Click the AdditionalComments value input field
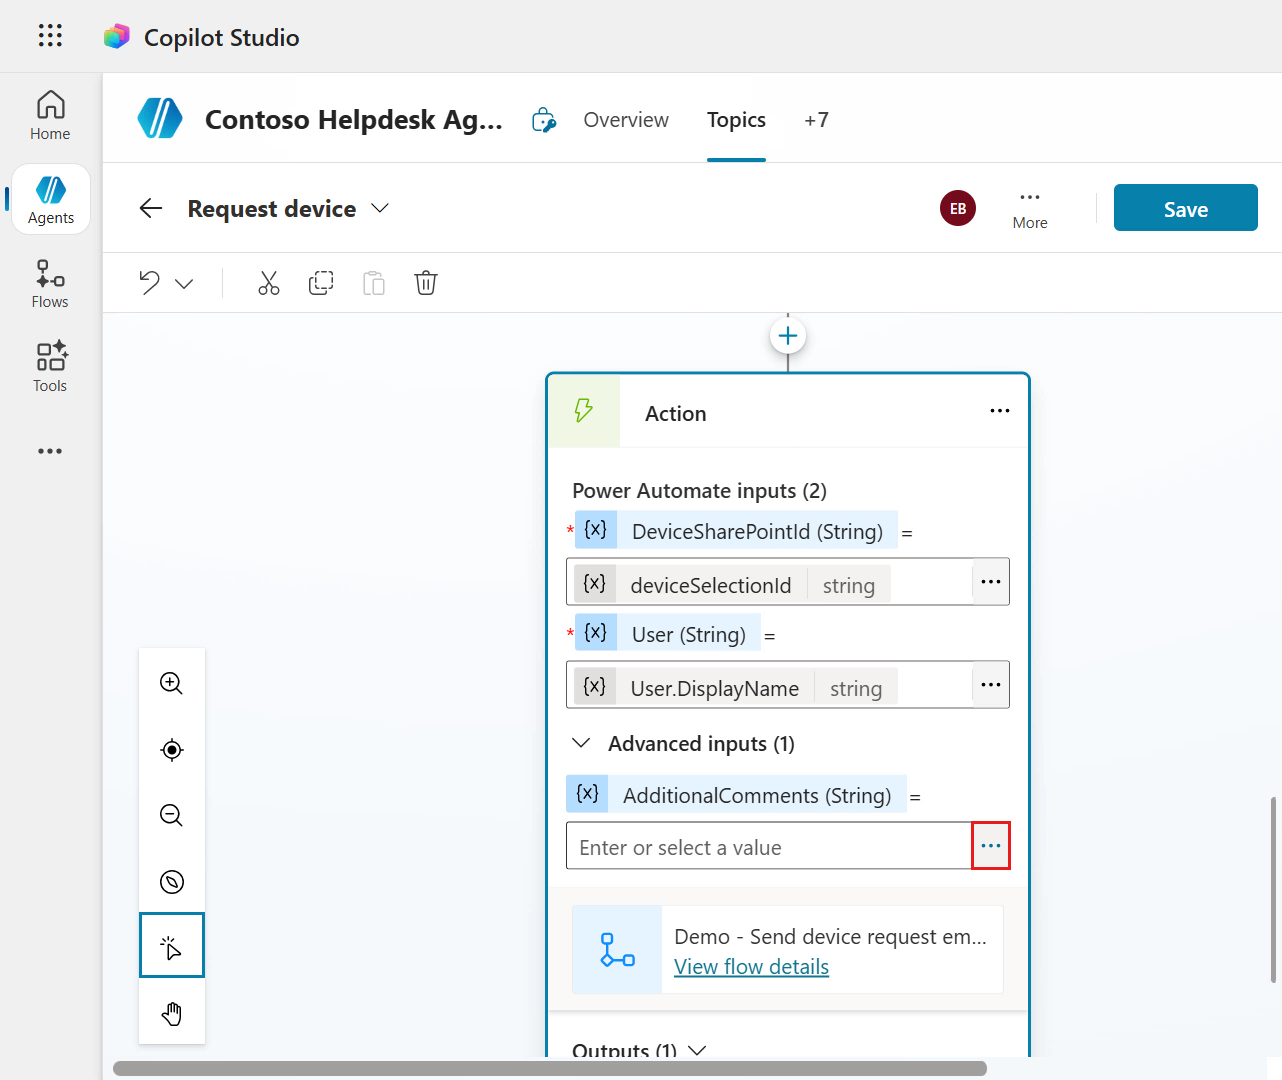Viewport: 1282px width, 1080px height. click(x=768, y=847)
